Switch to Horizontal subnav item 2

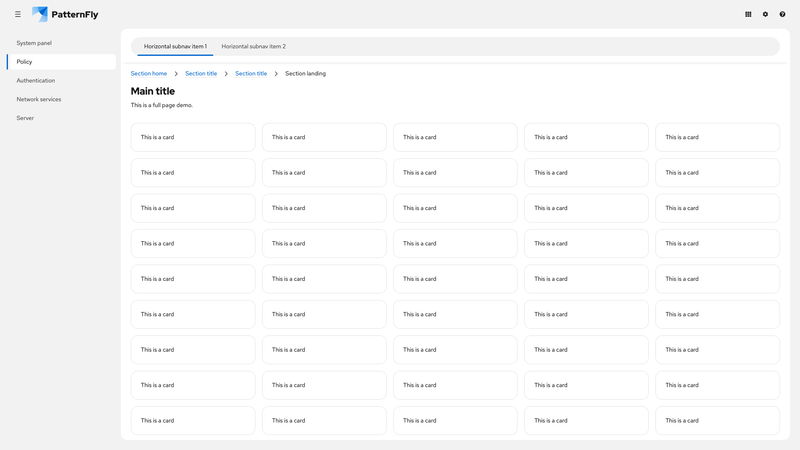pos(254,46)
